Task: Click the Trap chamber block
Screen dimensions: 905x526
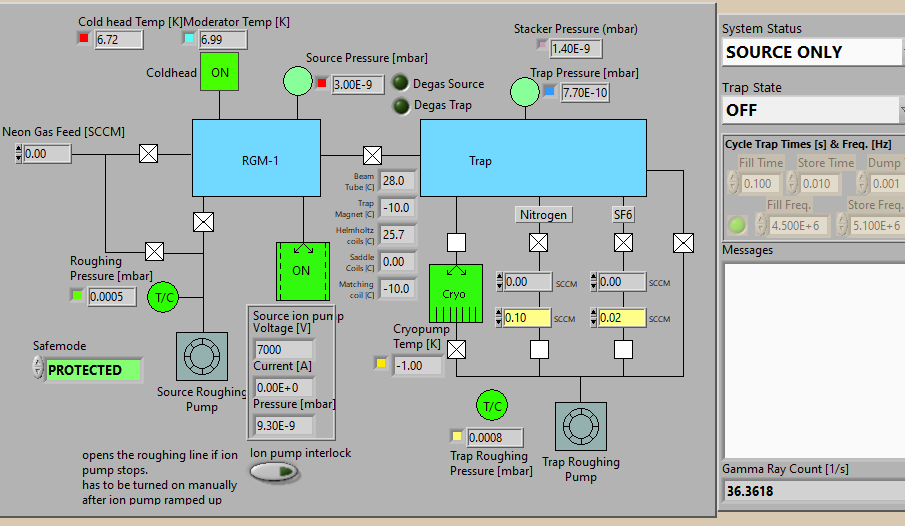Action: click(533, 158)
